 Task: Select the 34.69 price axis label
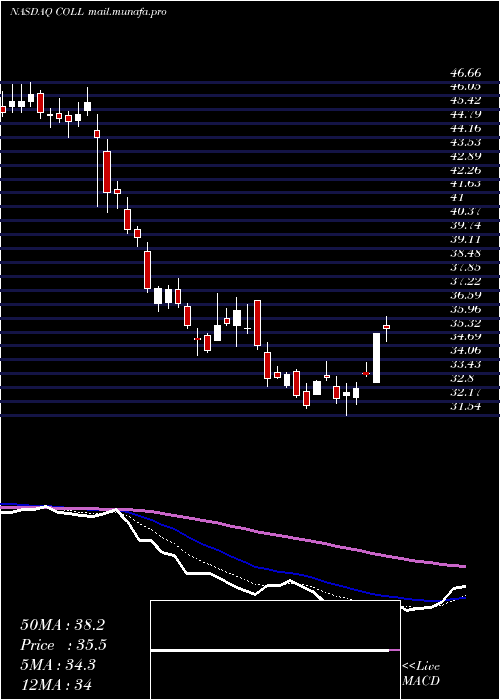pyautogui.click(x=465, y=337)
